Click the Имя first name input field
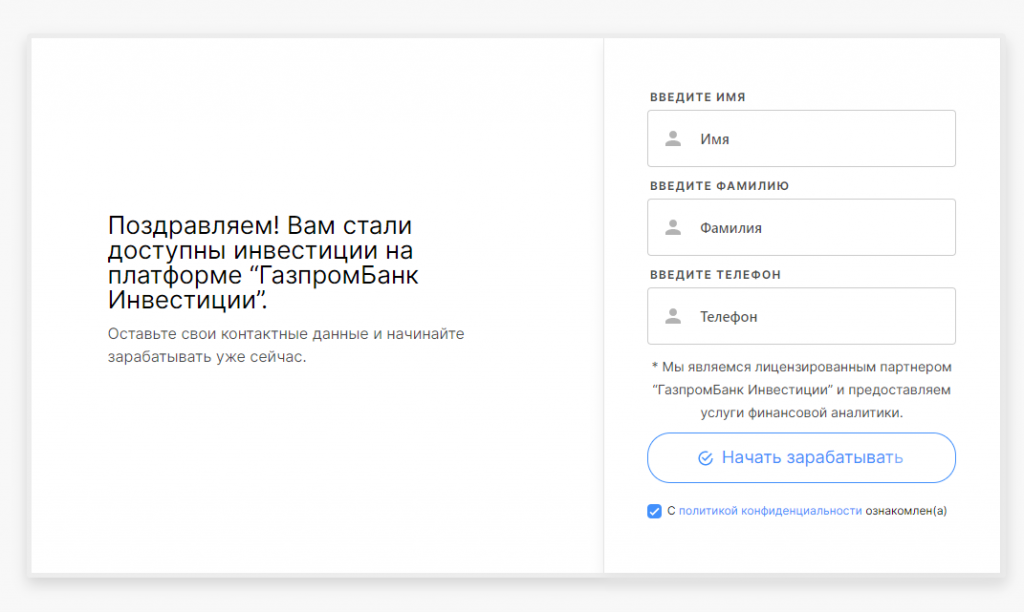The height and width of the screenshot is (612, 1024). (801, 138)
